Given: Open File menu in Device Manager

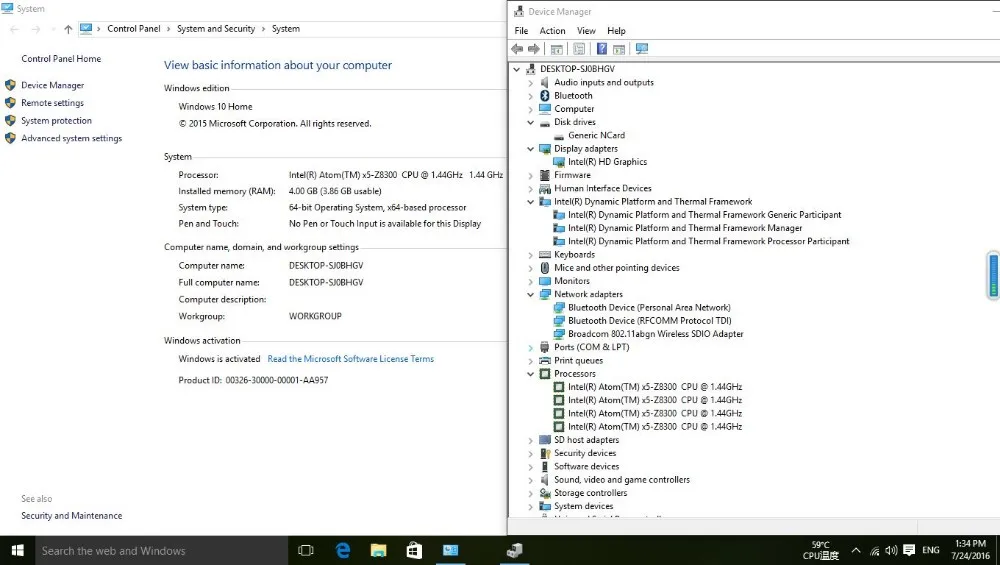Looking at the screenshot, I should click(x=521, y=31).
